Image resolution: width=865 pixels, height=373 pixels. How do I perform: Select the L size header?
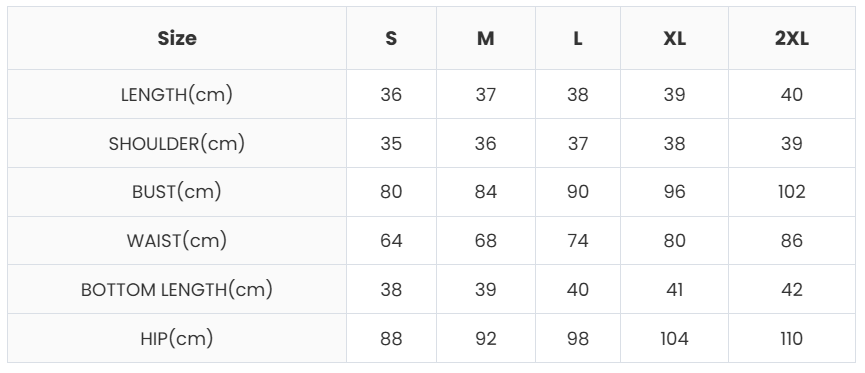tap(578, 39)
